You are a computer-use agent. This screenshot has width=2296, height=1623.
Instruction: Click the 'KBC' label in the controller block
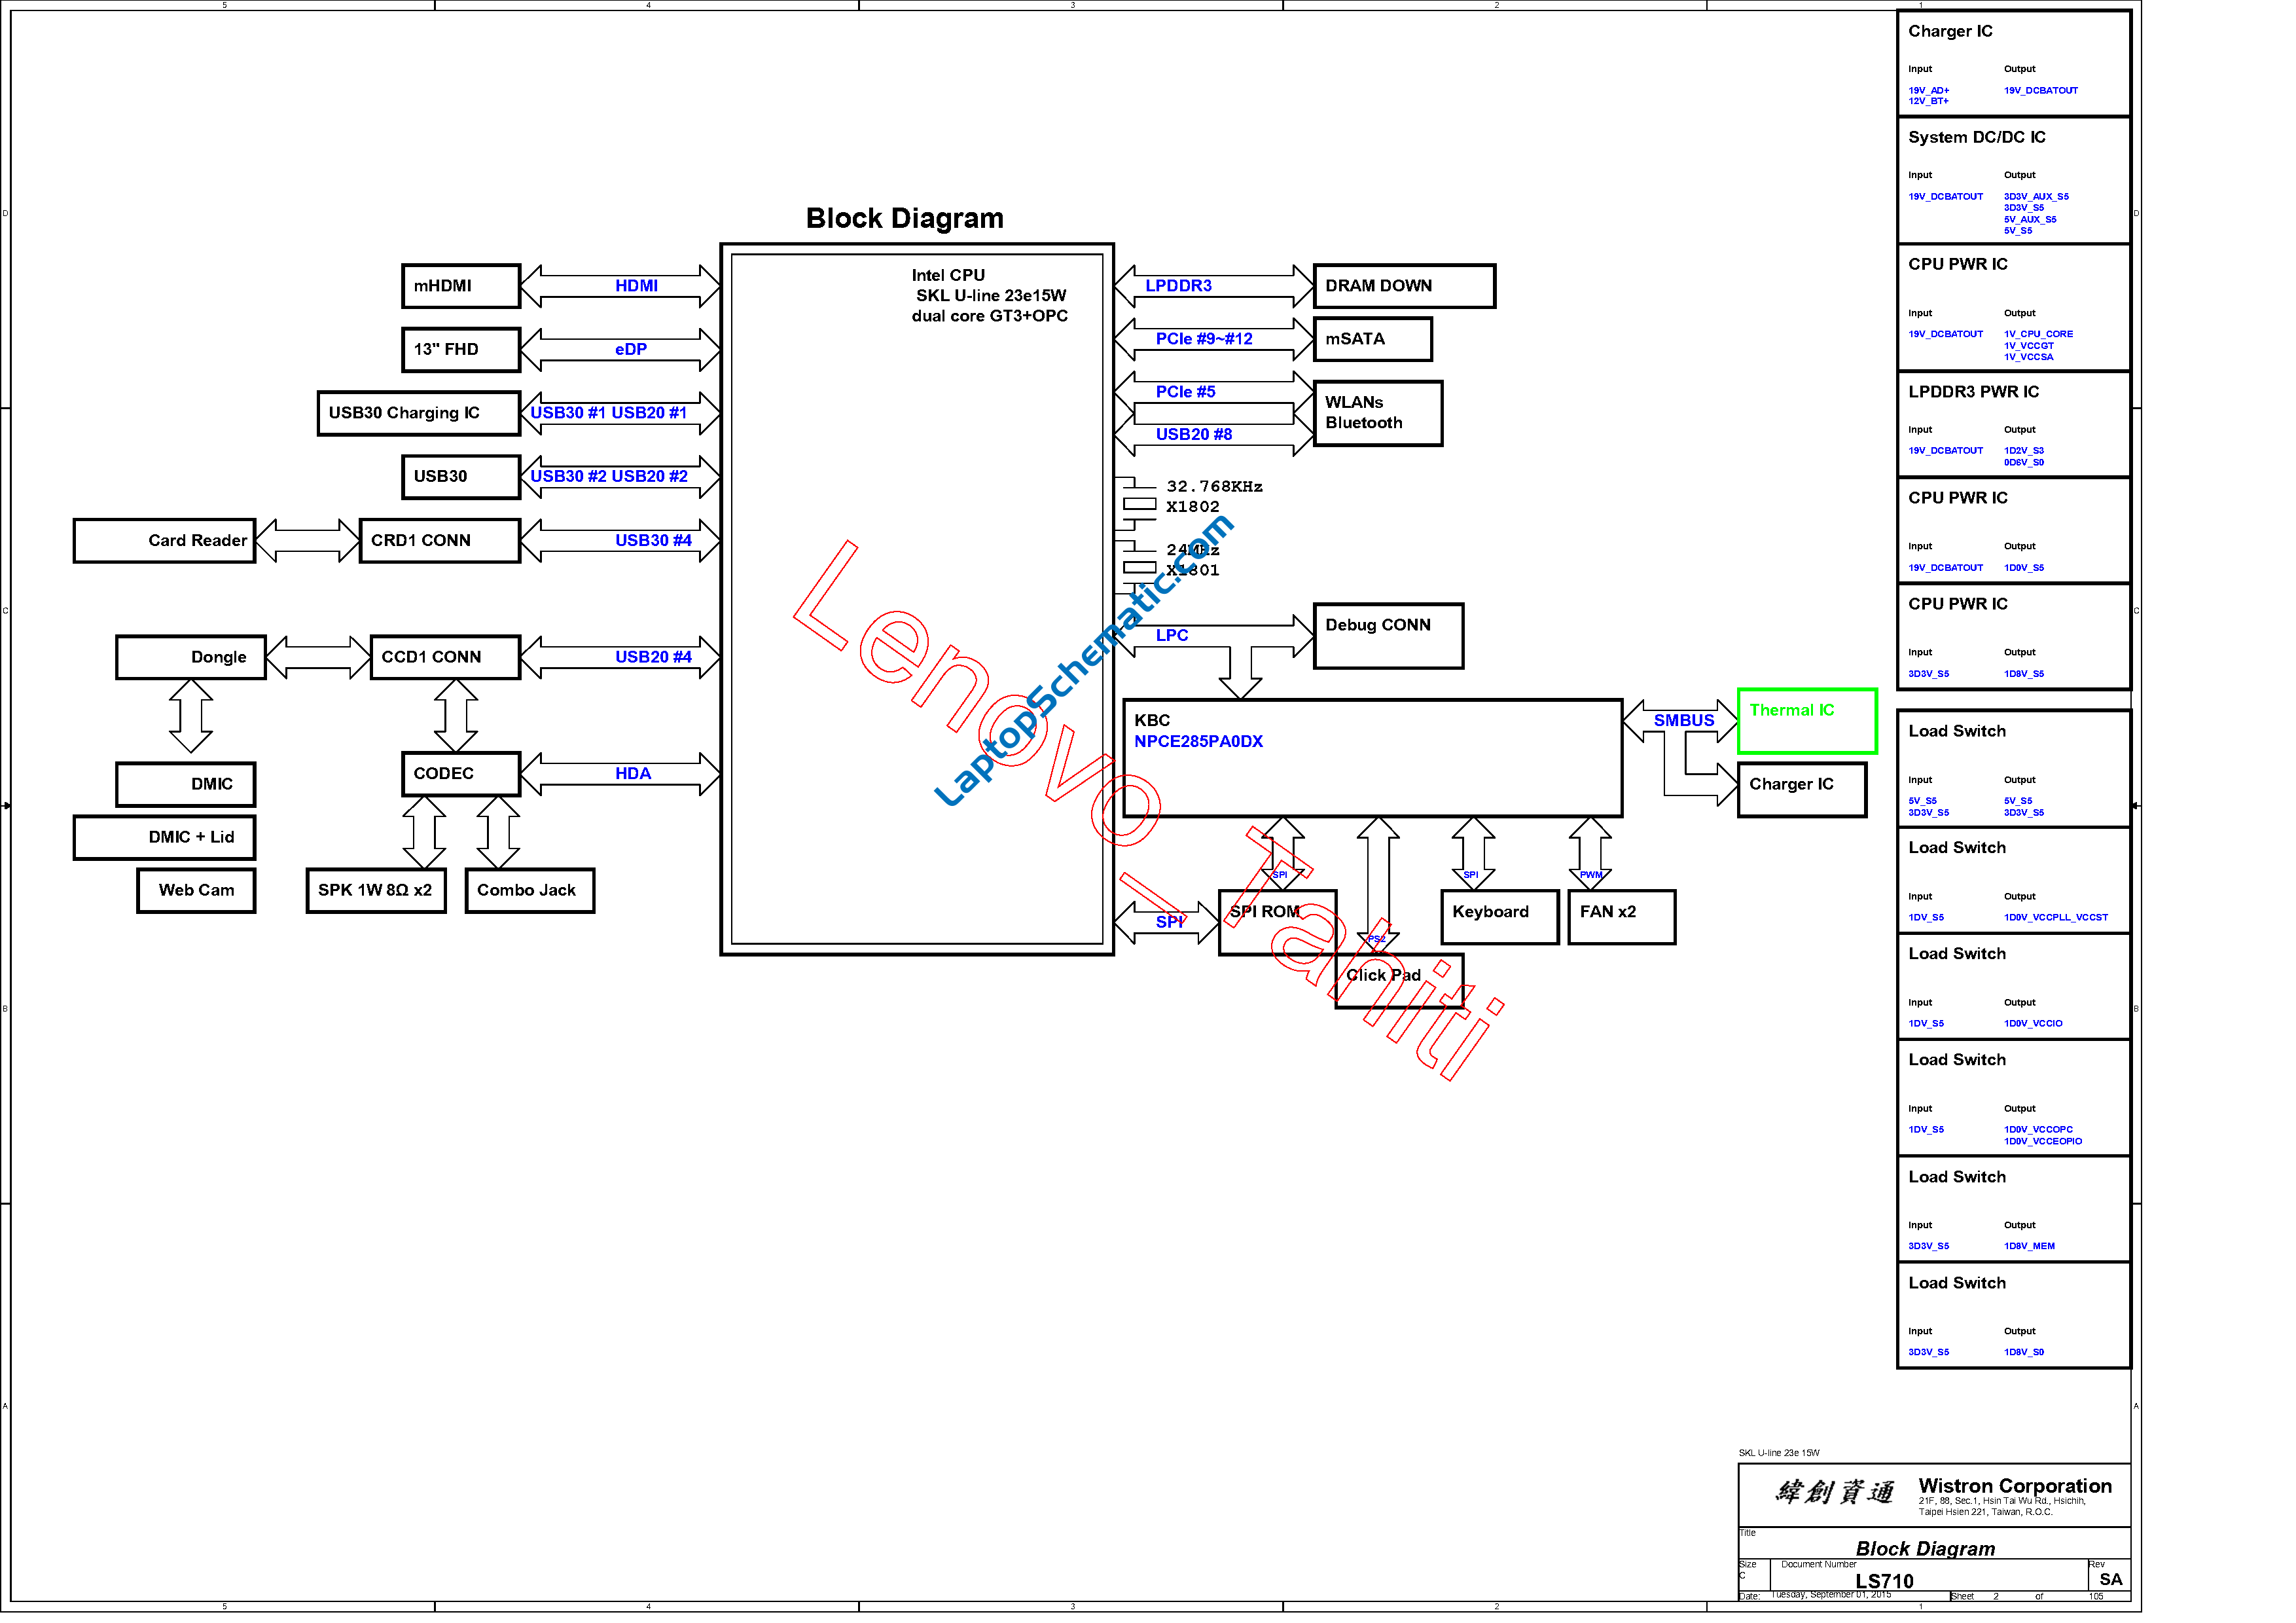(x=1152, y=721)
